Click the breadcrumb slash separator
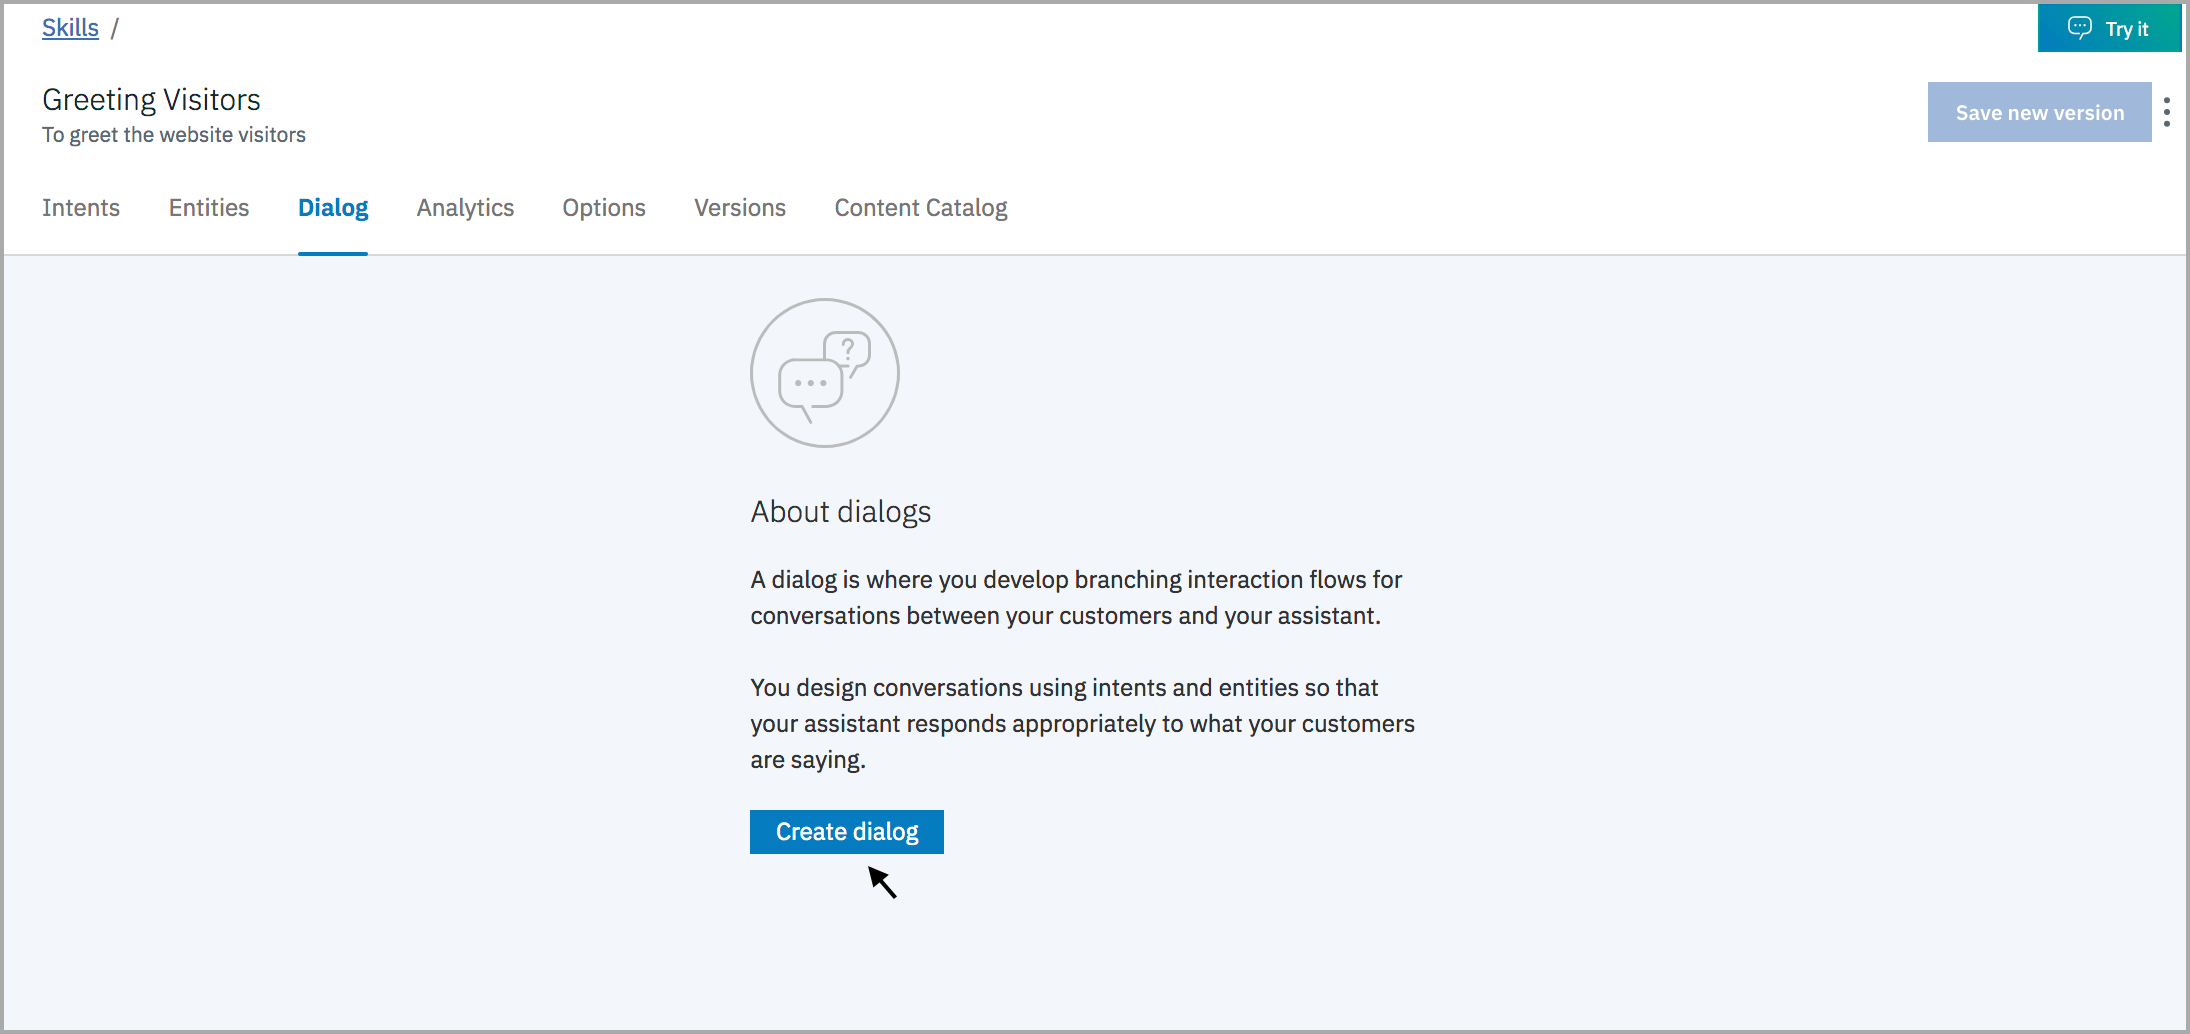Screen dimensions: 2190x1034 tap(115, 27)
